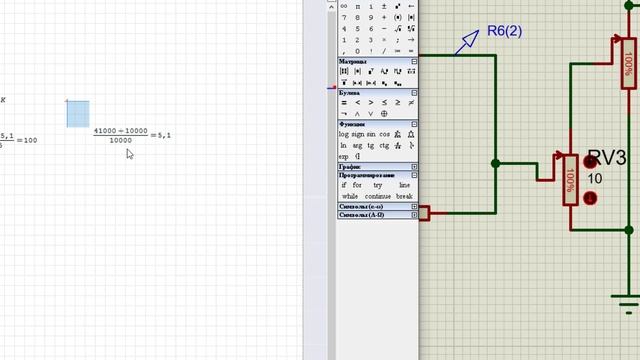
Task: Insert Boolean equals operator
Action: pyautogui.click(x=344, y=103)
